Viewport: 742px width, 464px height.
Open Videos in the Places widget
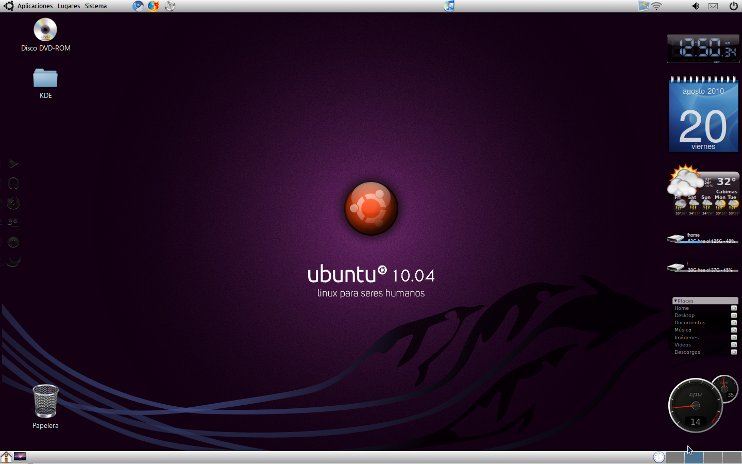coord(683,345)
